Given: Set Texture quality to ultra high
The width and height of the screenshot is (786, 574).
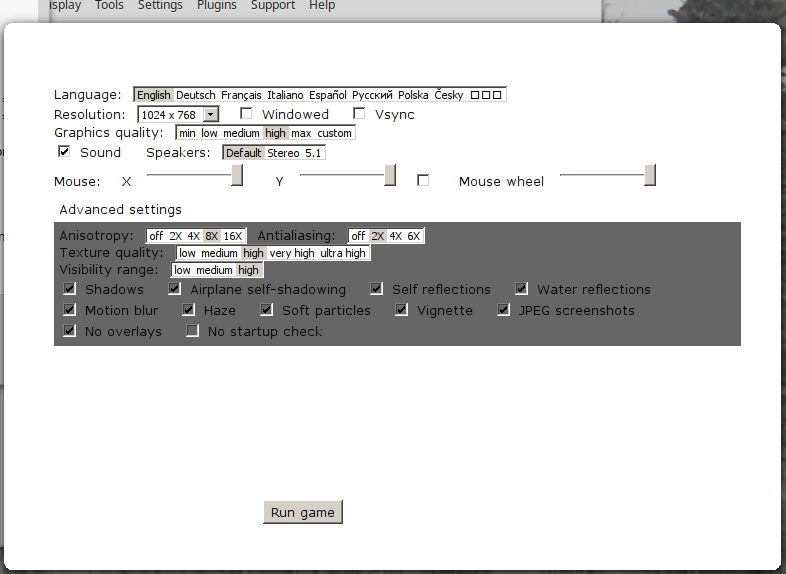Looking at the screenshot, I should 343,253.
